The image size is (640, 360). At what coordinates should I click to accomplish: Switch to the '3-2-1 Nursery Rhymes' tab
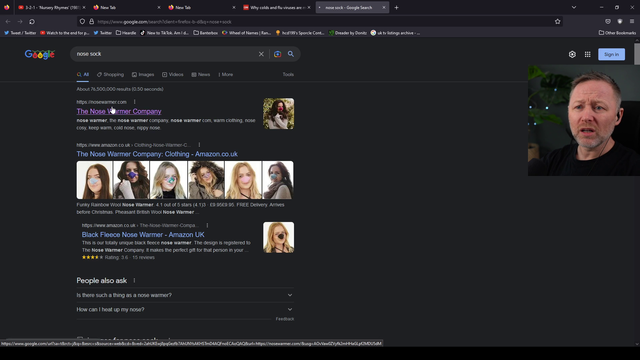click(52, 7)
